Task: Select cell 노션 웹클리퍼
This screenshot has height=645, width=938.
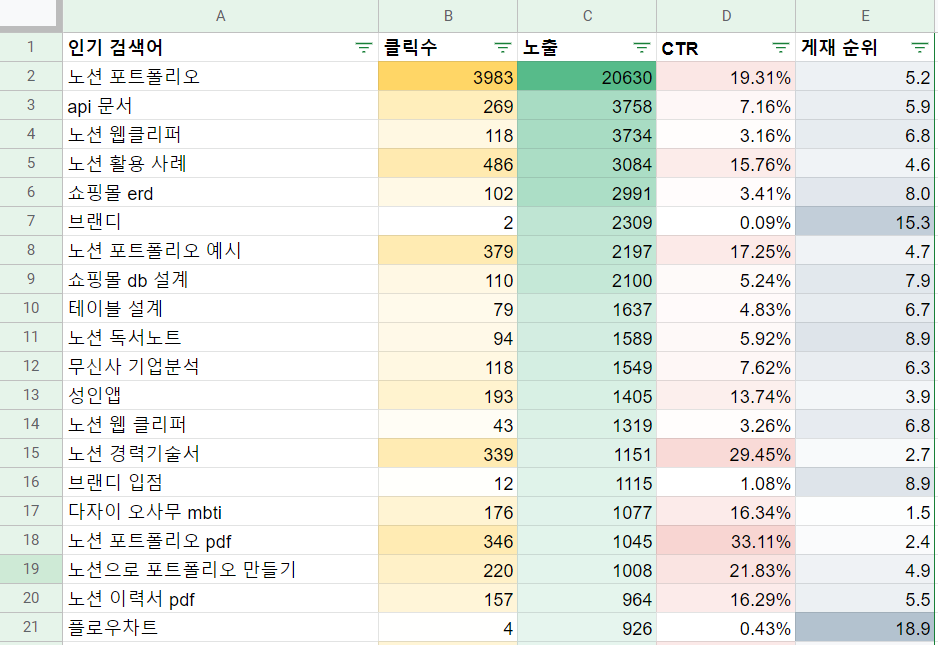Action: (x=221, y=135)
